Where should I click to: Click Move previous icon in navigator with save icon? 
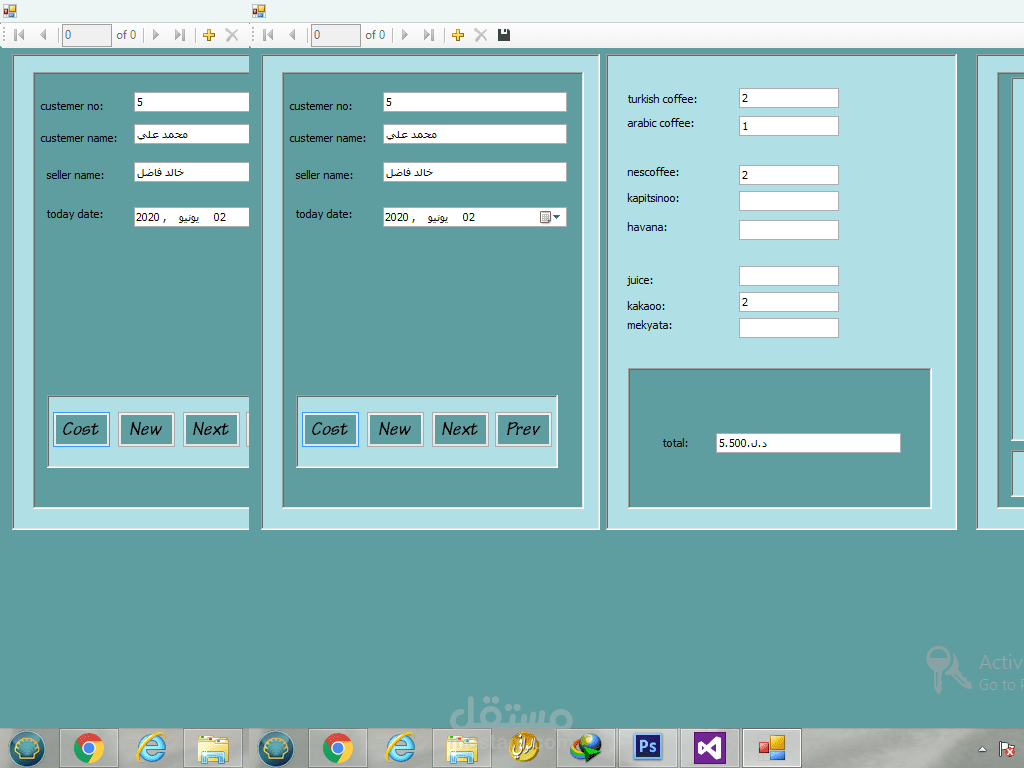(292, 35)
